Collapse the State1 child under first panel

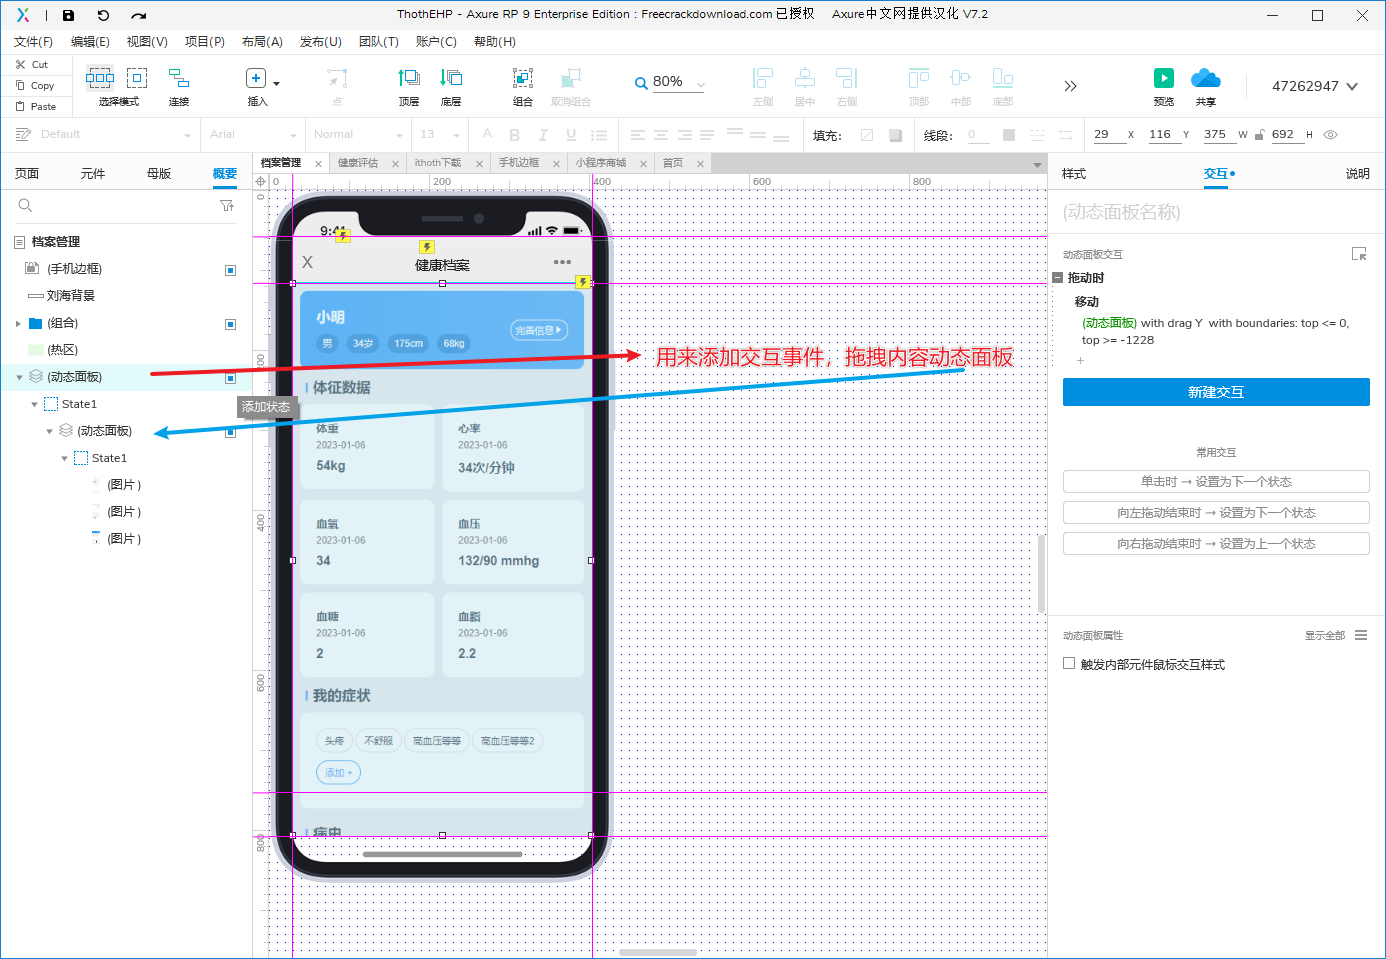coord(34,404)
